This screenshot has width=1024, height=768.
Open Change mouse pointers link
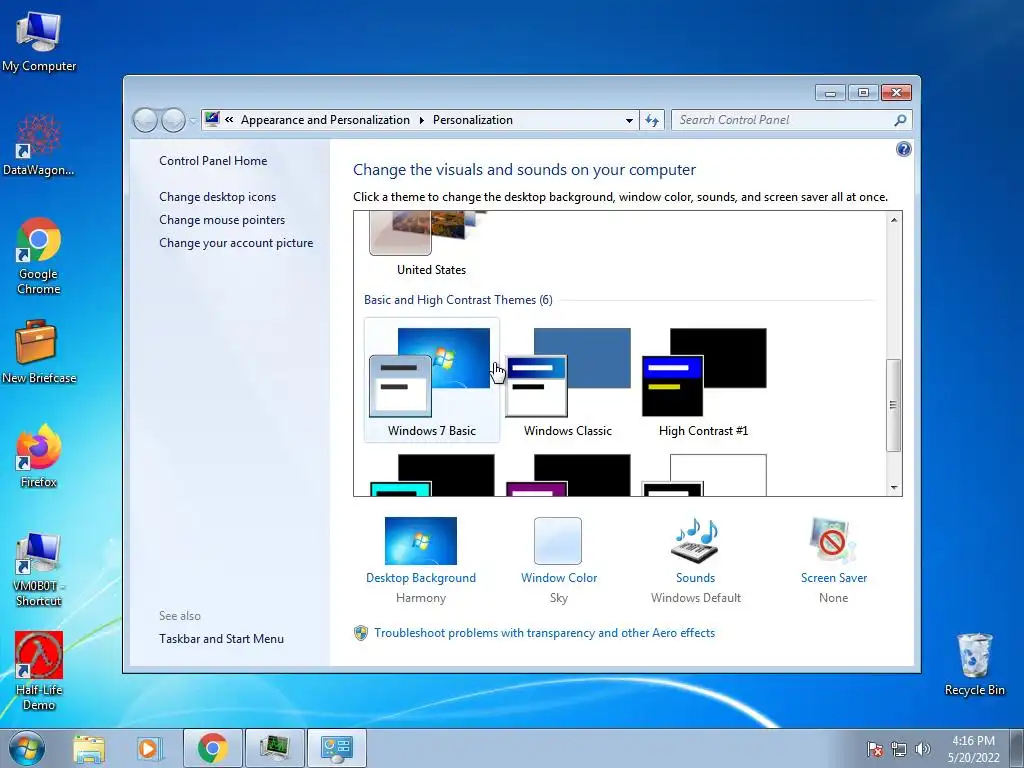click(222, 219)
